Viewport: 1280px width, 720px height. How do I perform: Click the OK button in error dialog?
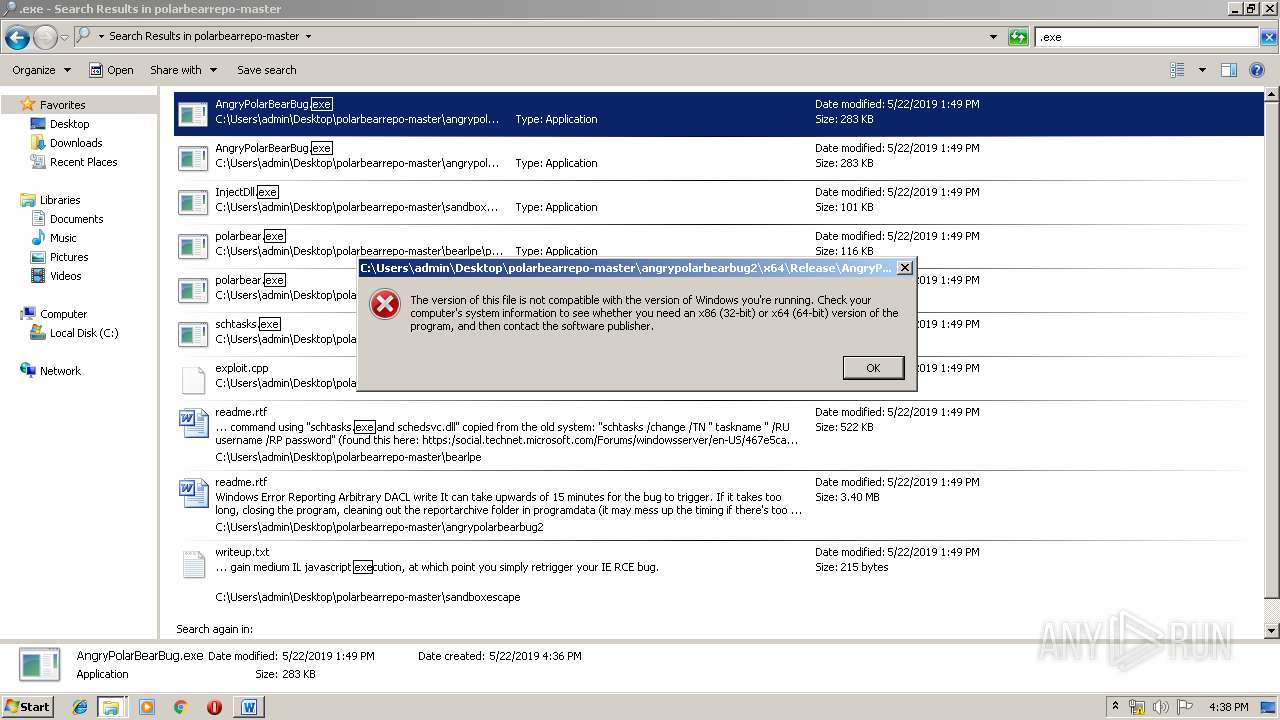(873, 368)
